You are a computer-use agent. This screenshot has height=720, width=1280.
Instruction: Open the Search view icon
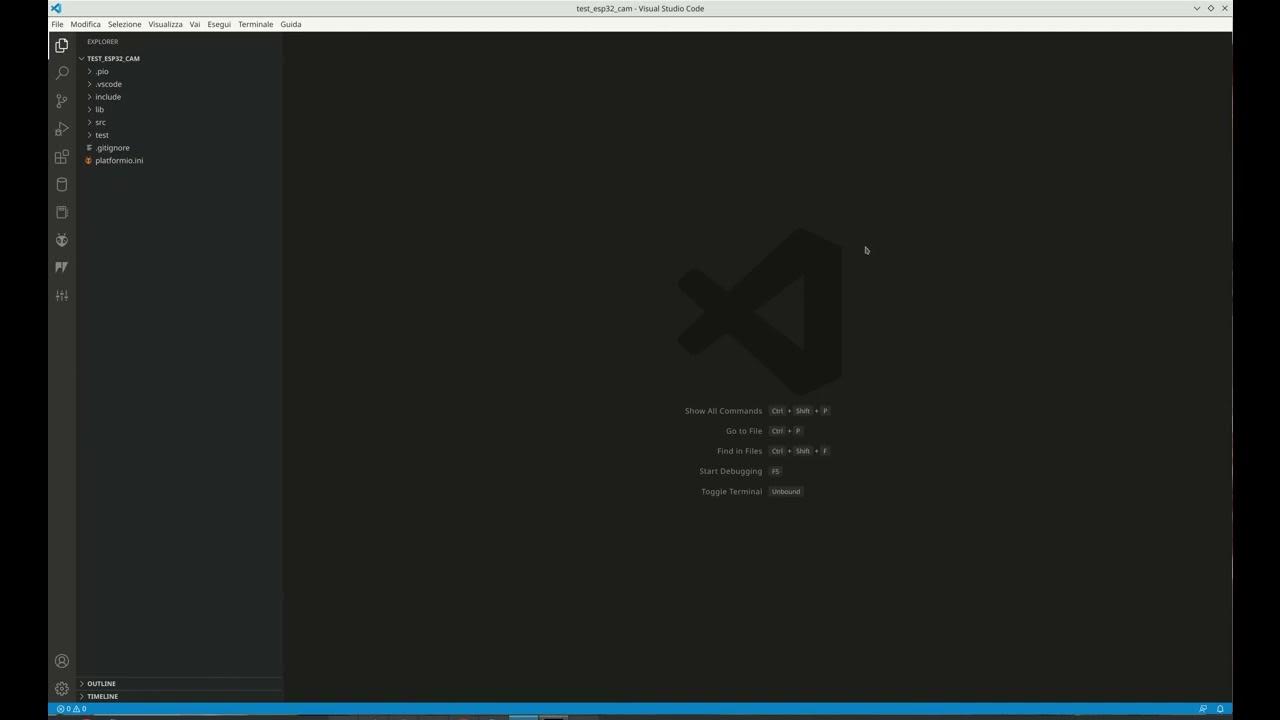coord(61,73)
